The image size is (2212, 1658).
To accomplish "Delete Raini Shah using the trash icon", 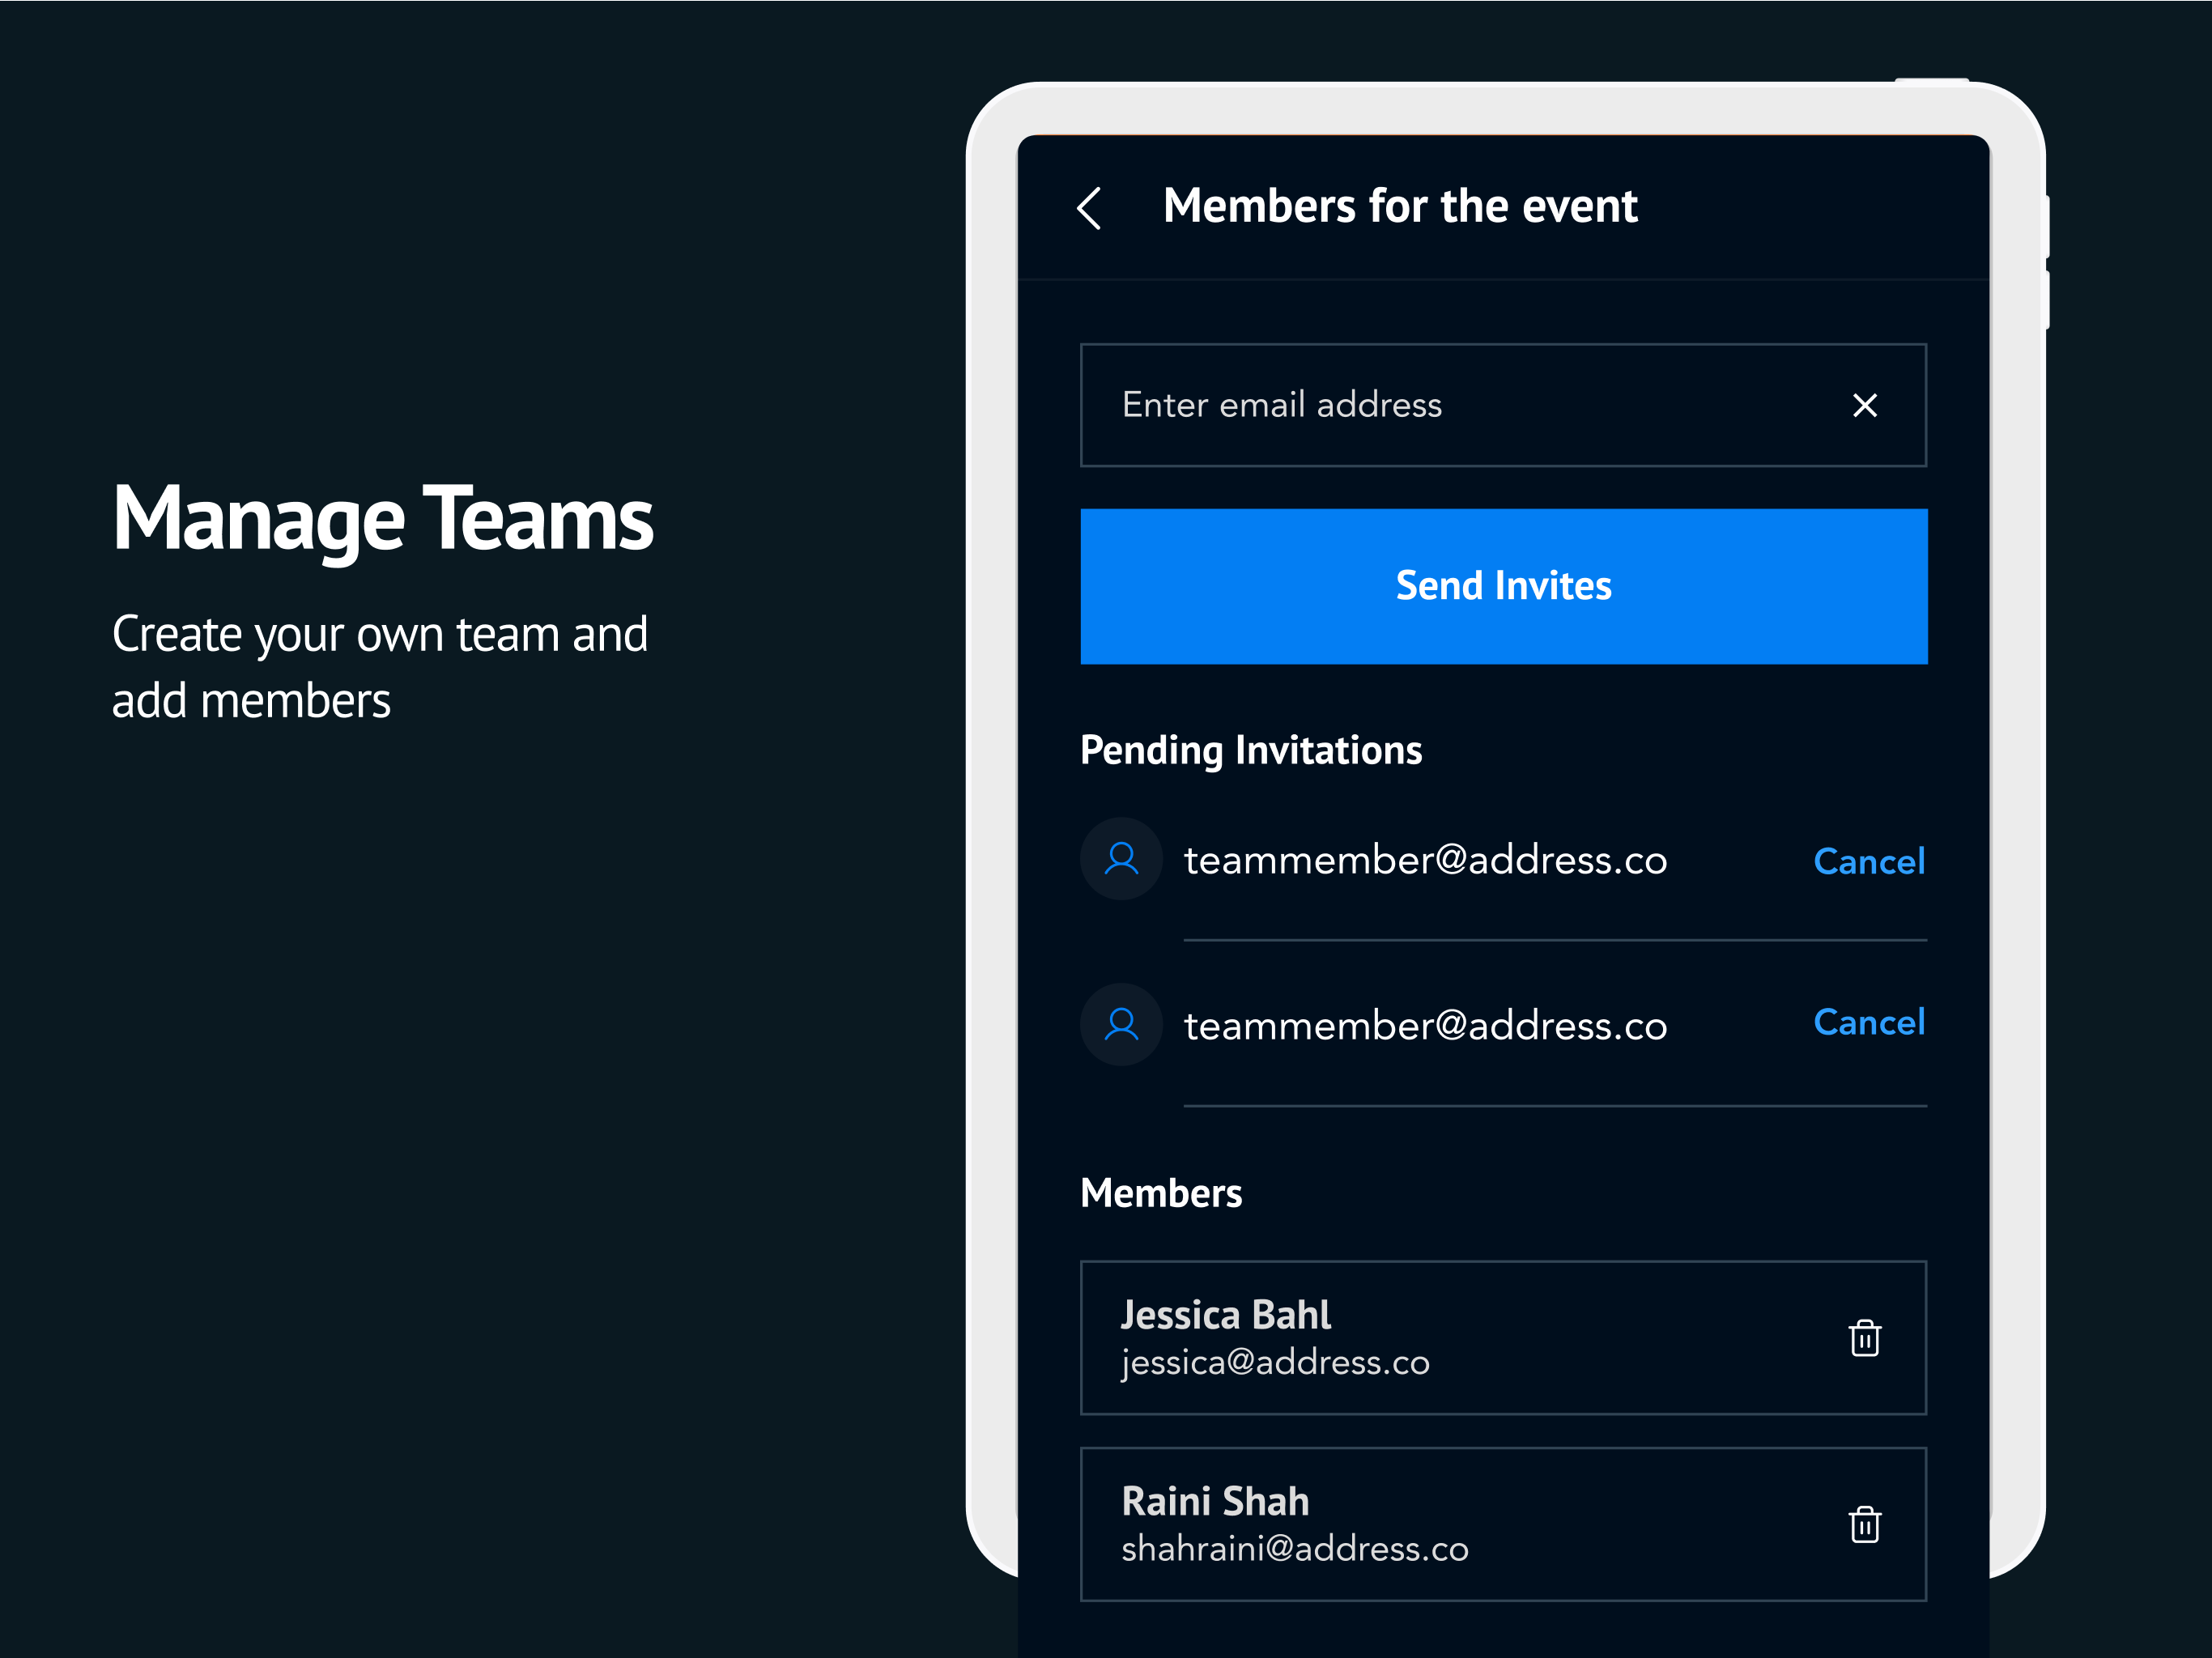I will click(1864, 1524).
